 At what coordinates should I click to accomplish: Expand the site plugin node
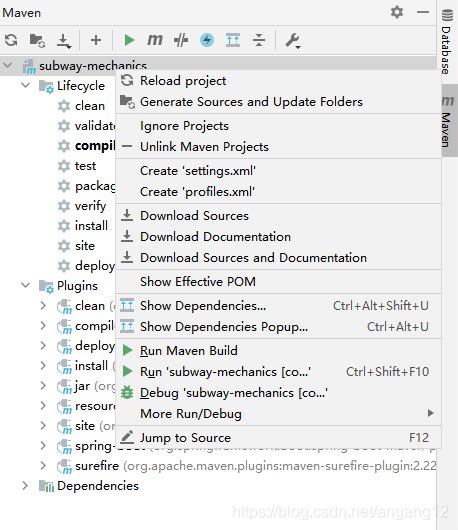[x=43, y=426]
